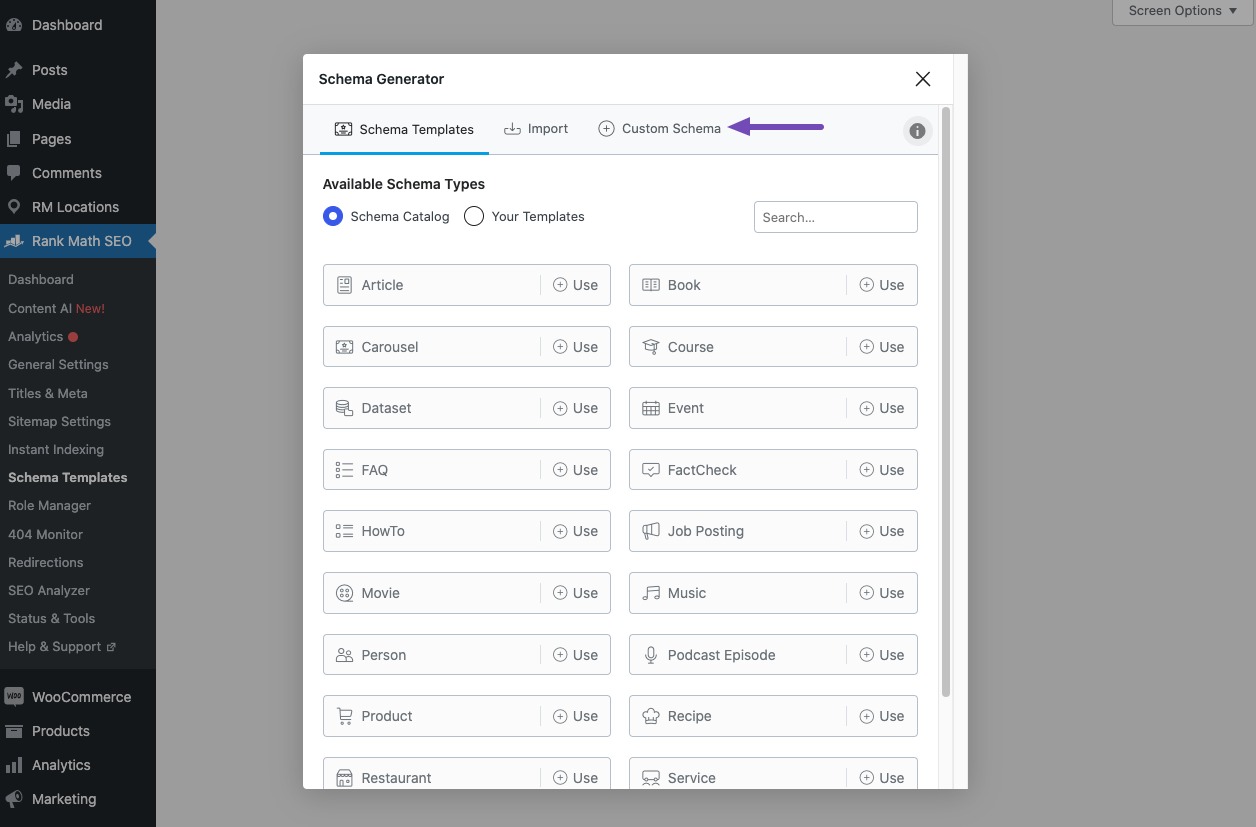
Task: Open Status & Tools submenu link
Action: pos(51,618)
